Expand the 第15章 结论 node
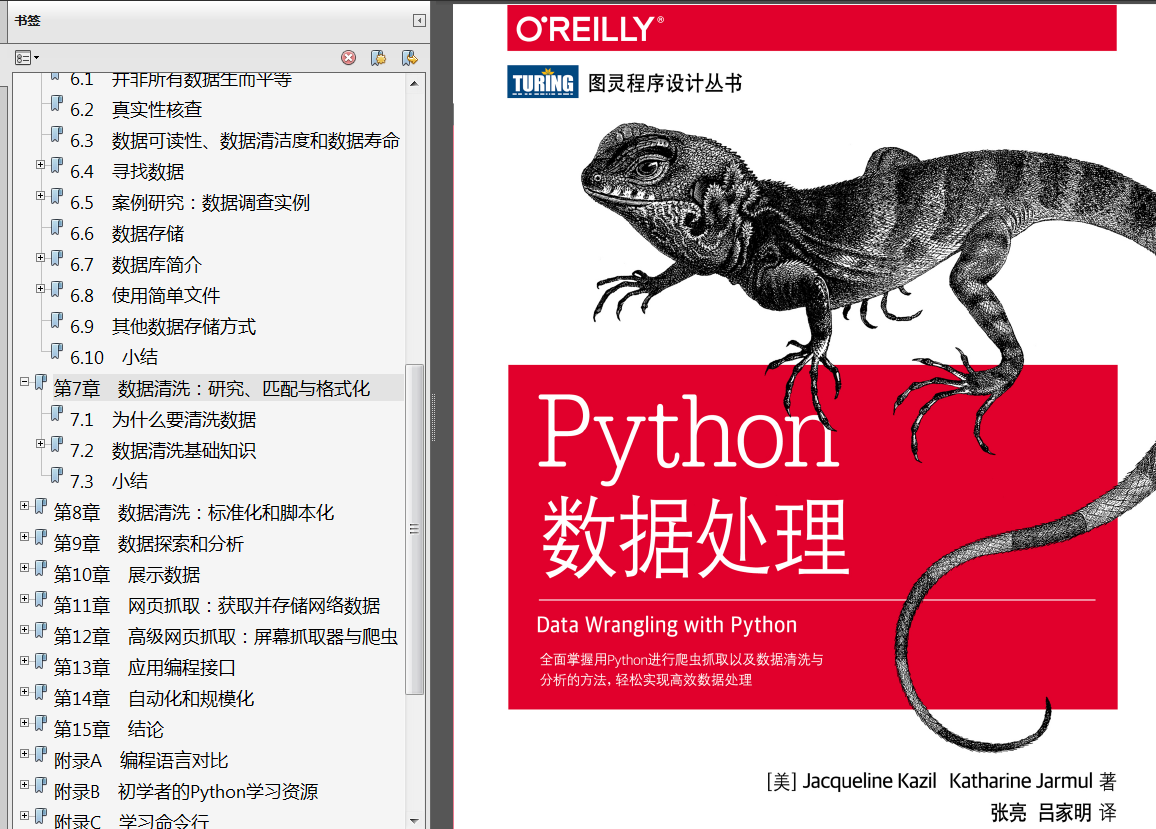Image resolution: width=1156 pixels, height=829 pixels. [24, 722]
